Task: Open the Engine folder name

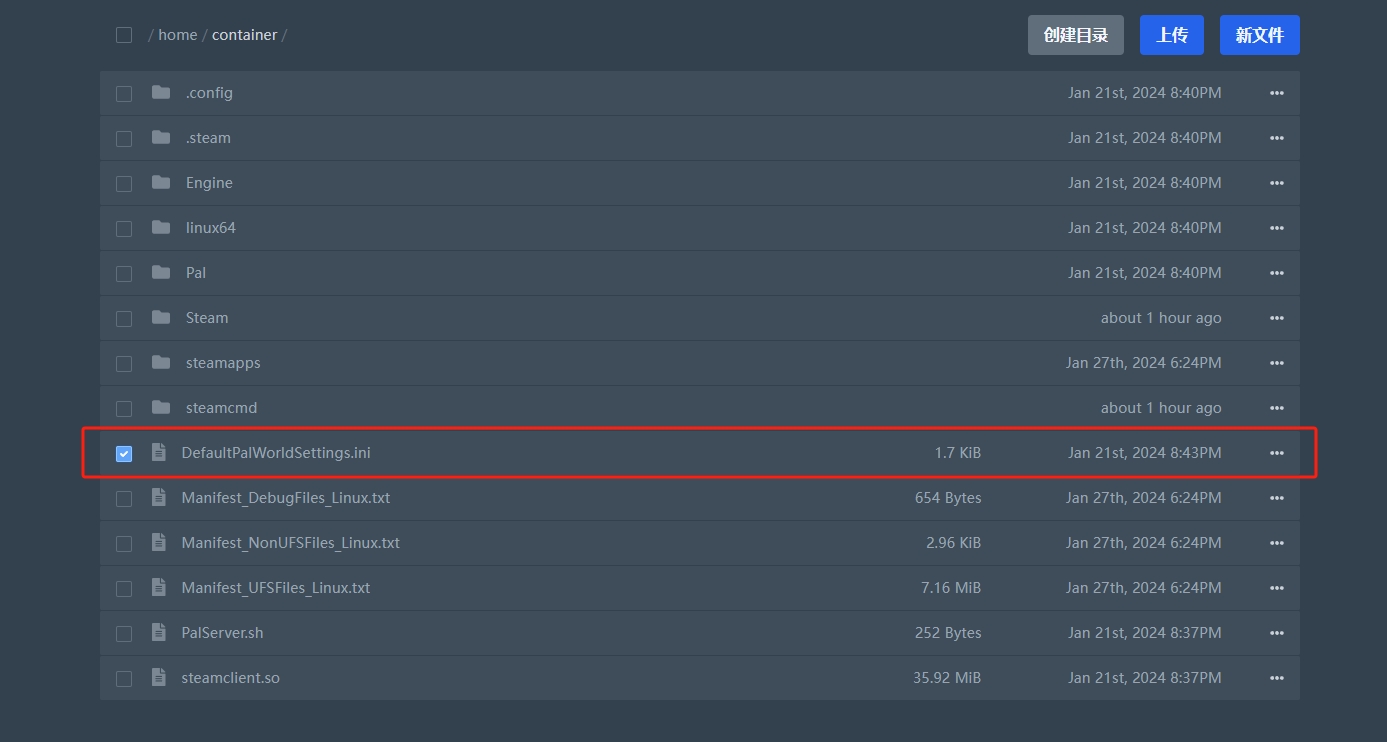Action: [209, 182]
